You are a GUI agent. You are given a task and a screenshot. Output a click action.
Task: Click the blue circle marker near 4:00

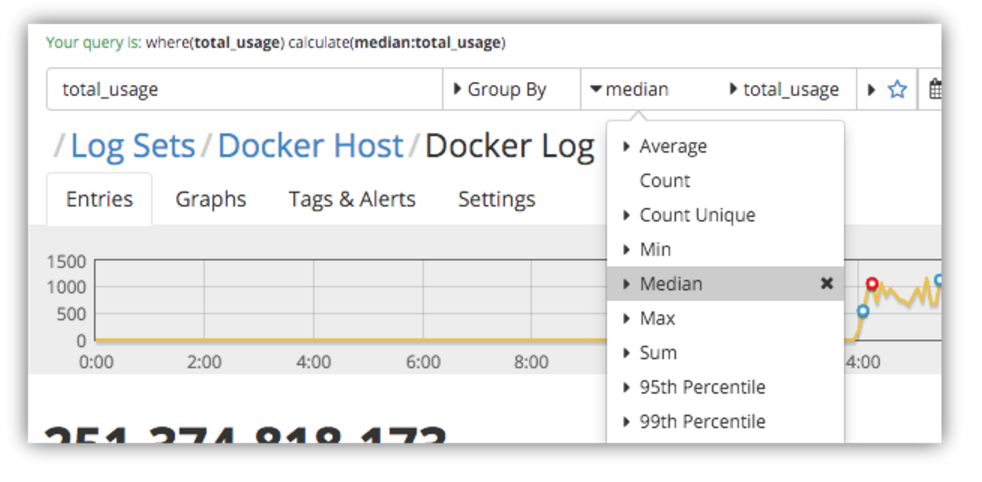point(862,312)
